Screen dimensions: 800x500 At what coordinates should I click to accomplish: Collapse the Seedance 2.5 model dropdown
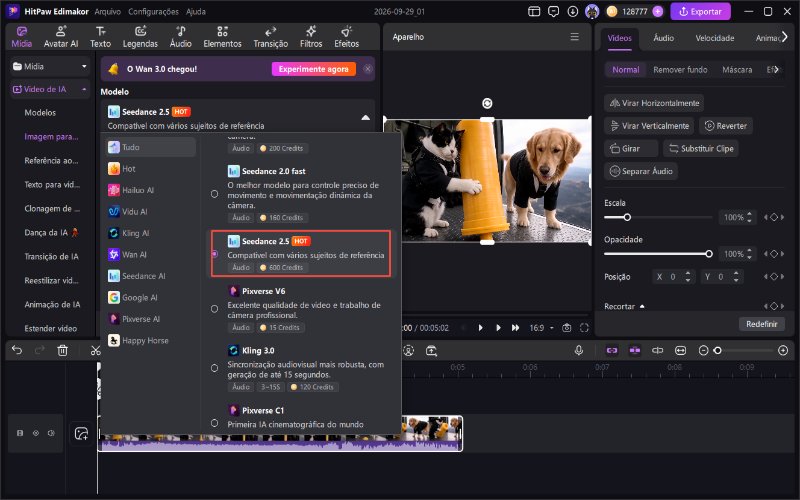(365, 118)
